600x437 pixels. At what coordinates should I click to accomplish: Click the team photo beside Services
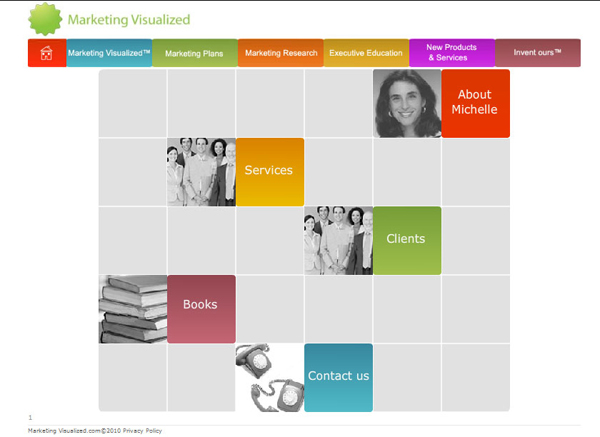tap(201, 171)
